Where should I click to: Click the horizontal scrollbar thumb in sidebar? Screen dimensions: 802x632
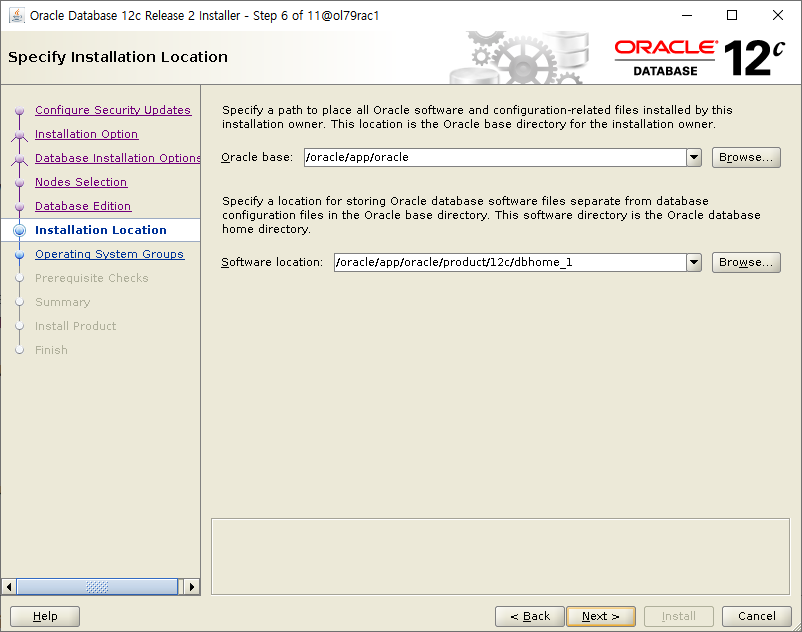click(x=97, y=586)
